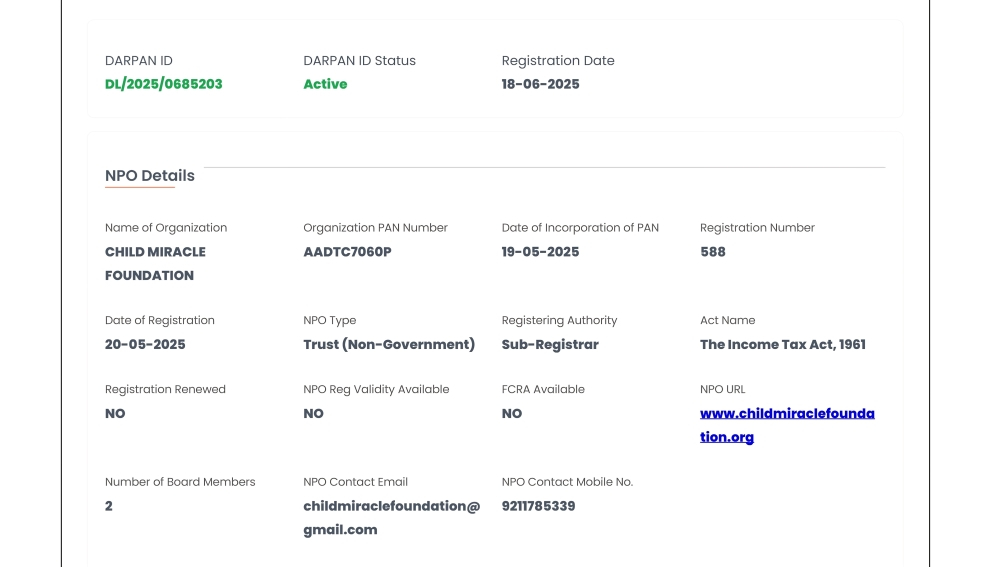Screen dimensions: 991x567
Task: Click the NO value under FCRA Available
Action: (x=512, y=413)
